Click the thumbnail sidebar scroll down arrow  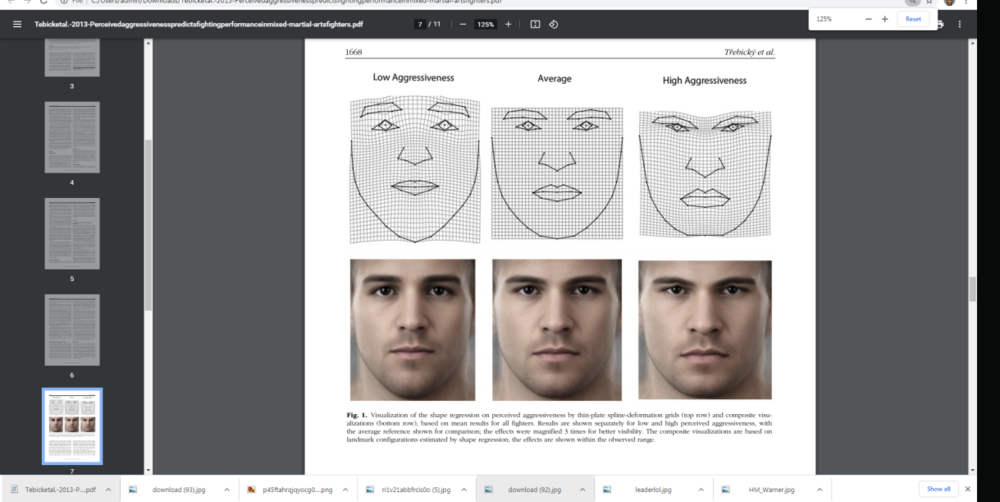pos(149,470)
